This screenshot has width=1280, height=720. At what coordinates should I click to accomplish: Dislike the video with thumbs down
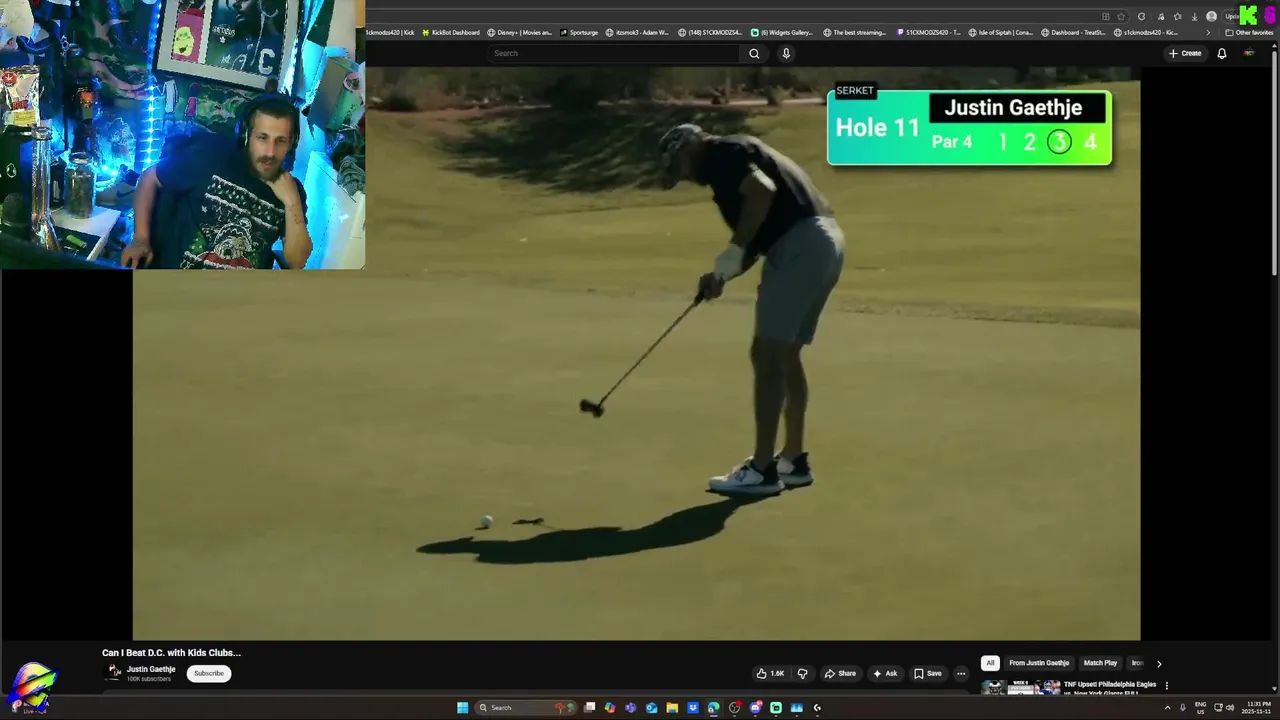coord(802,673)
